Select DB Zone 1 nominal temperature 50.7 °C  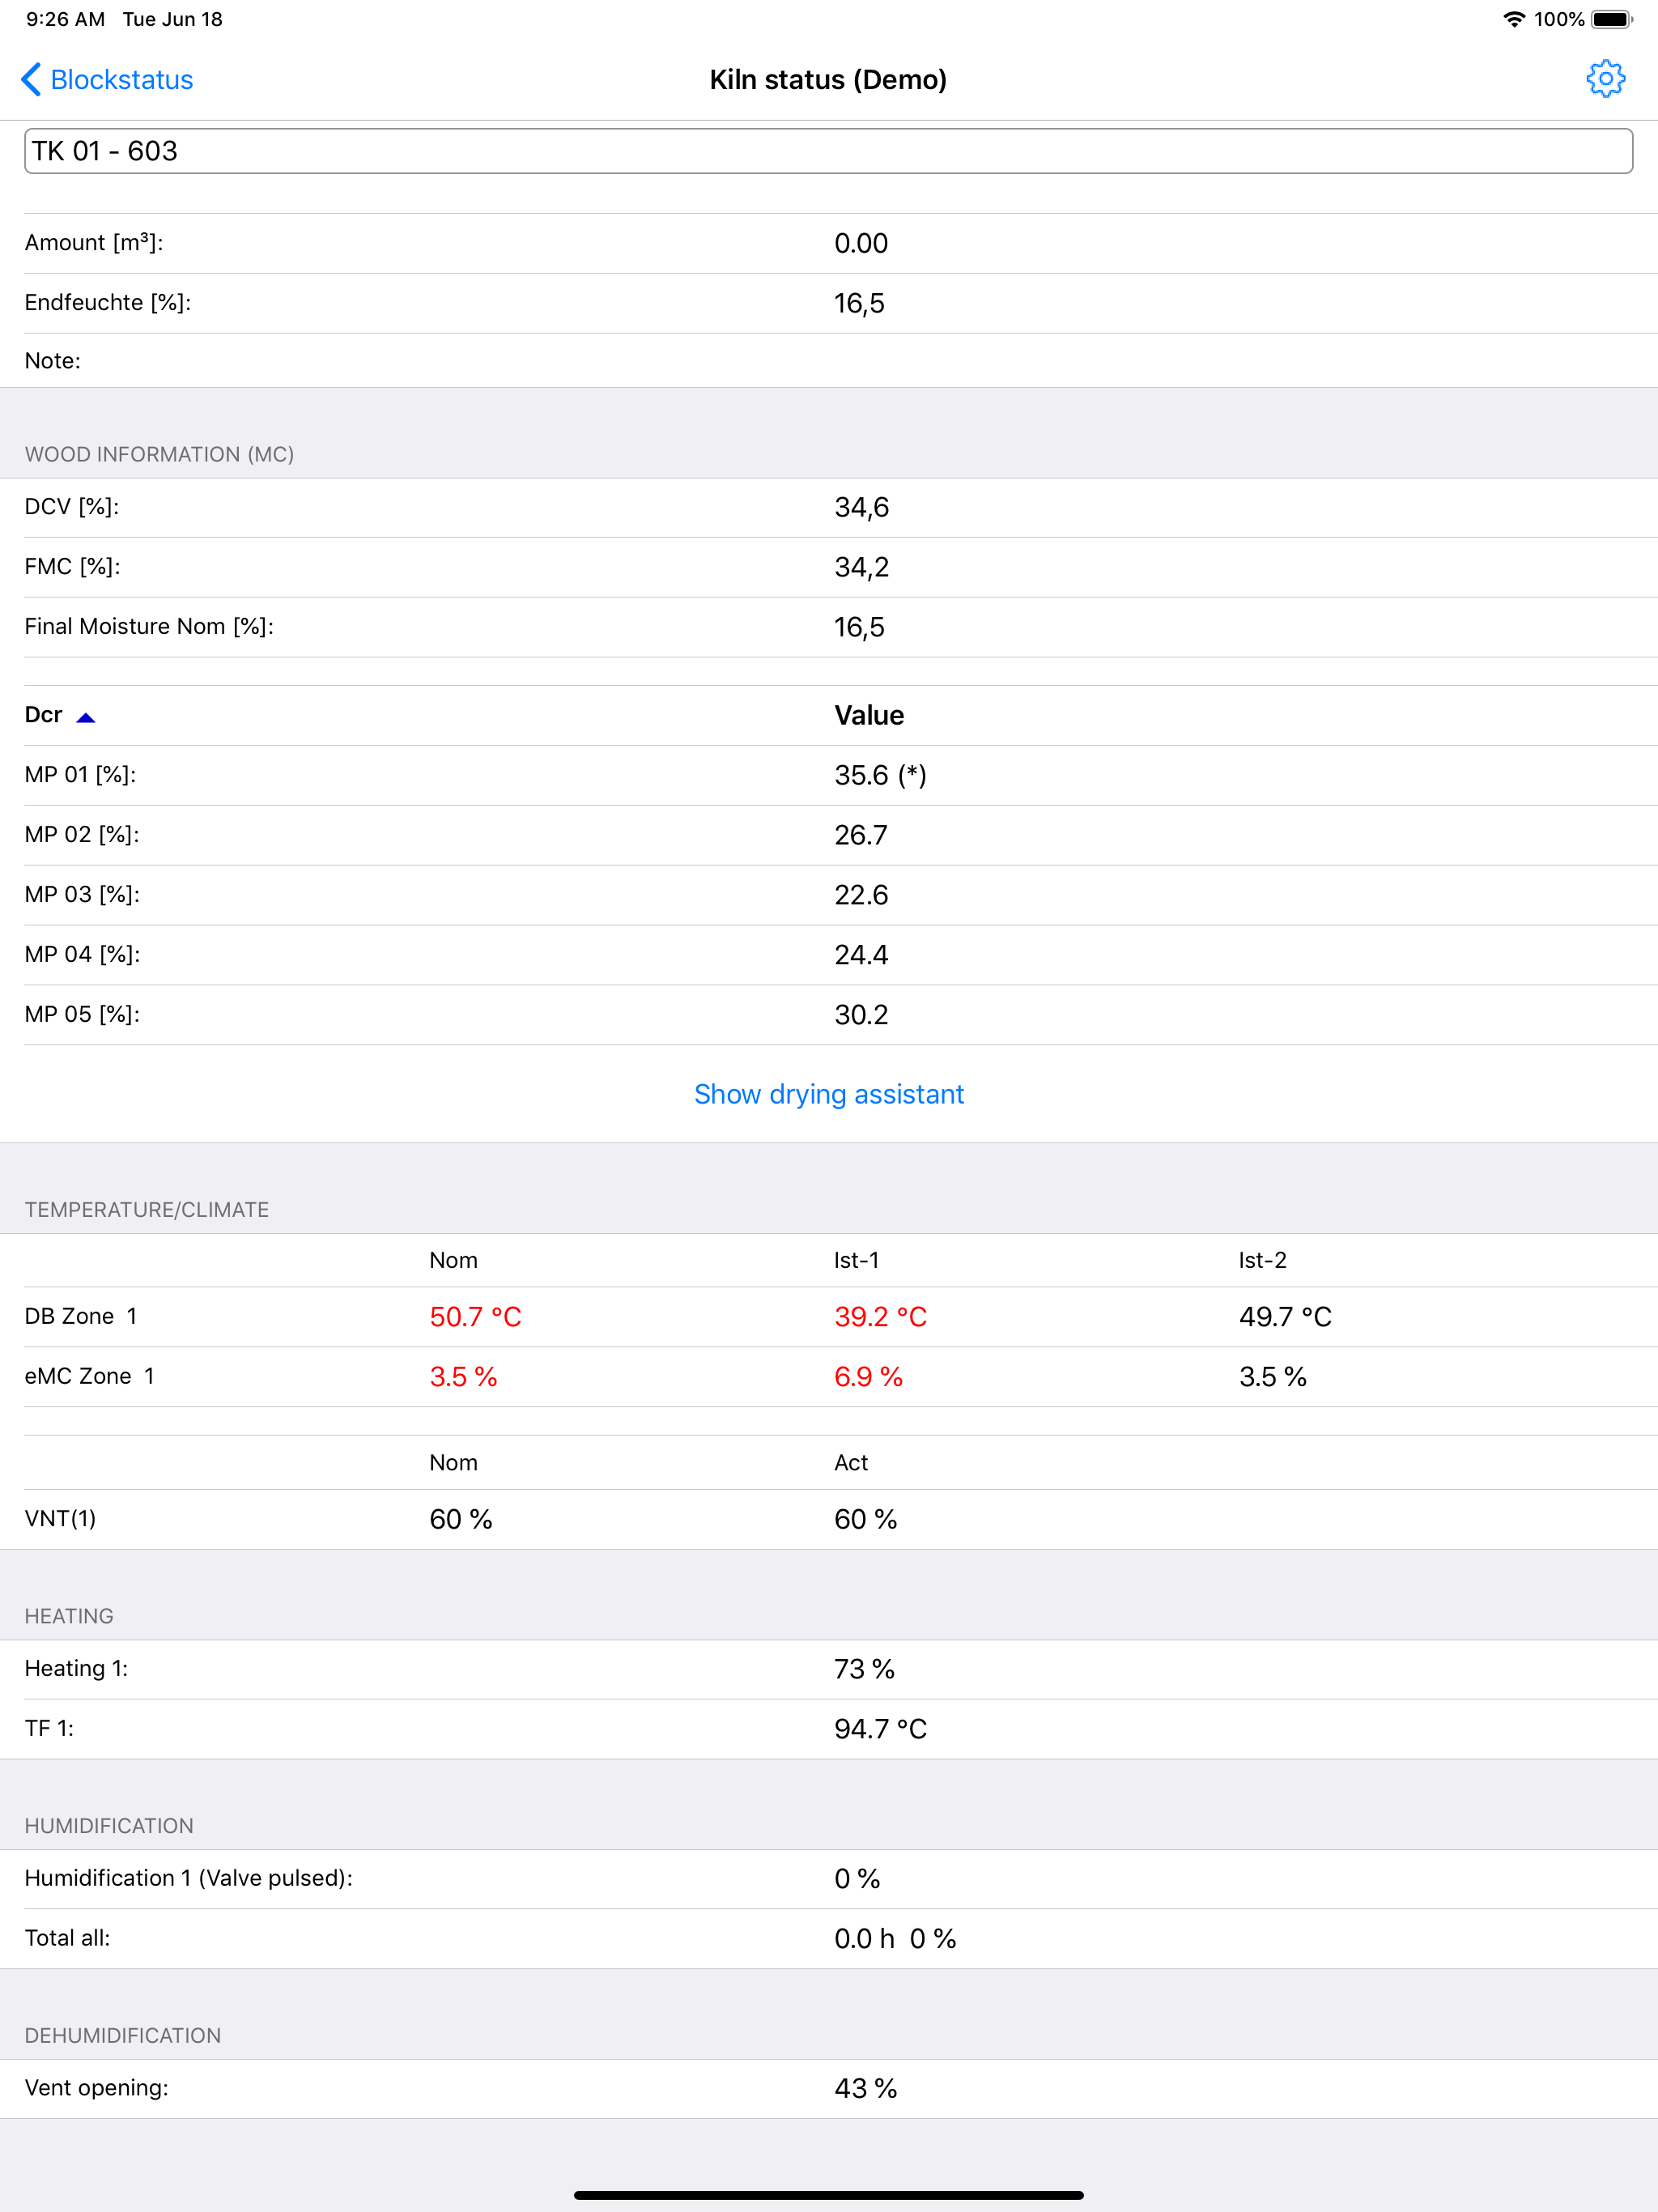coord(476,1317)
